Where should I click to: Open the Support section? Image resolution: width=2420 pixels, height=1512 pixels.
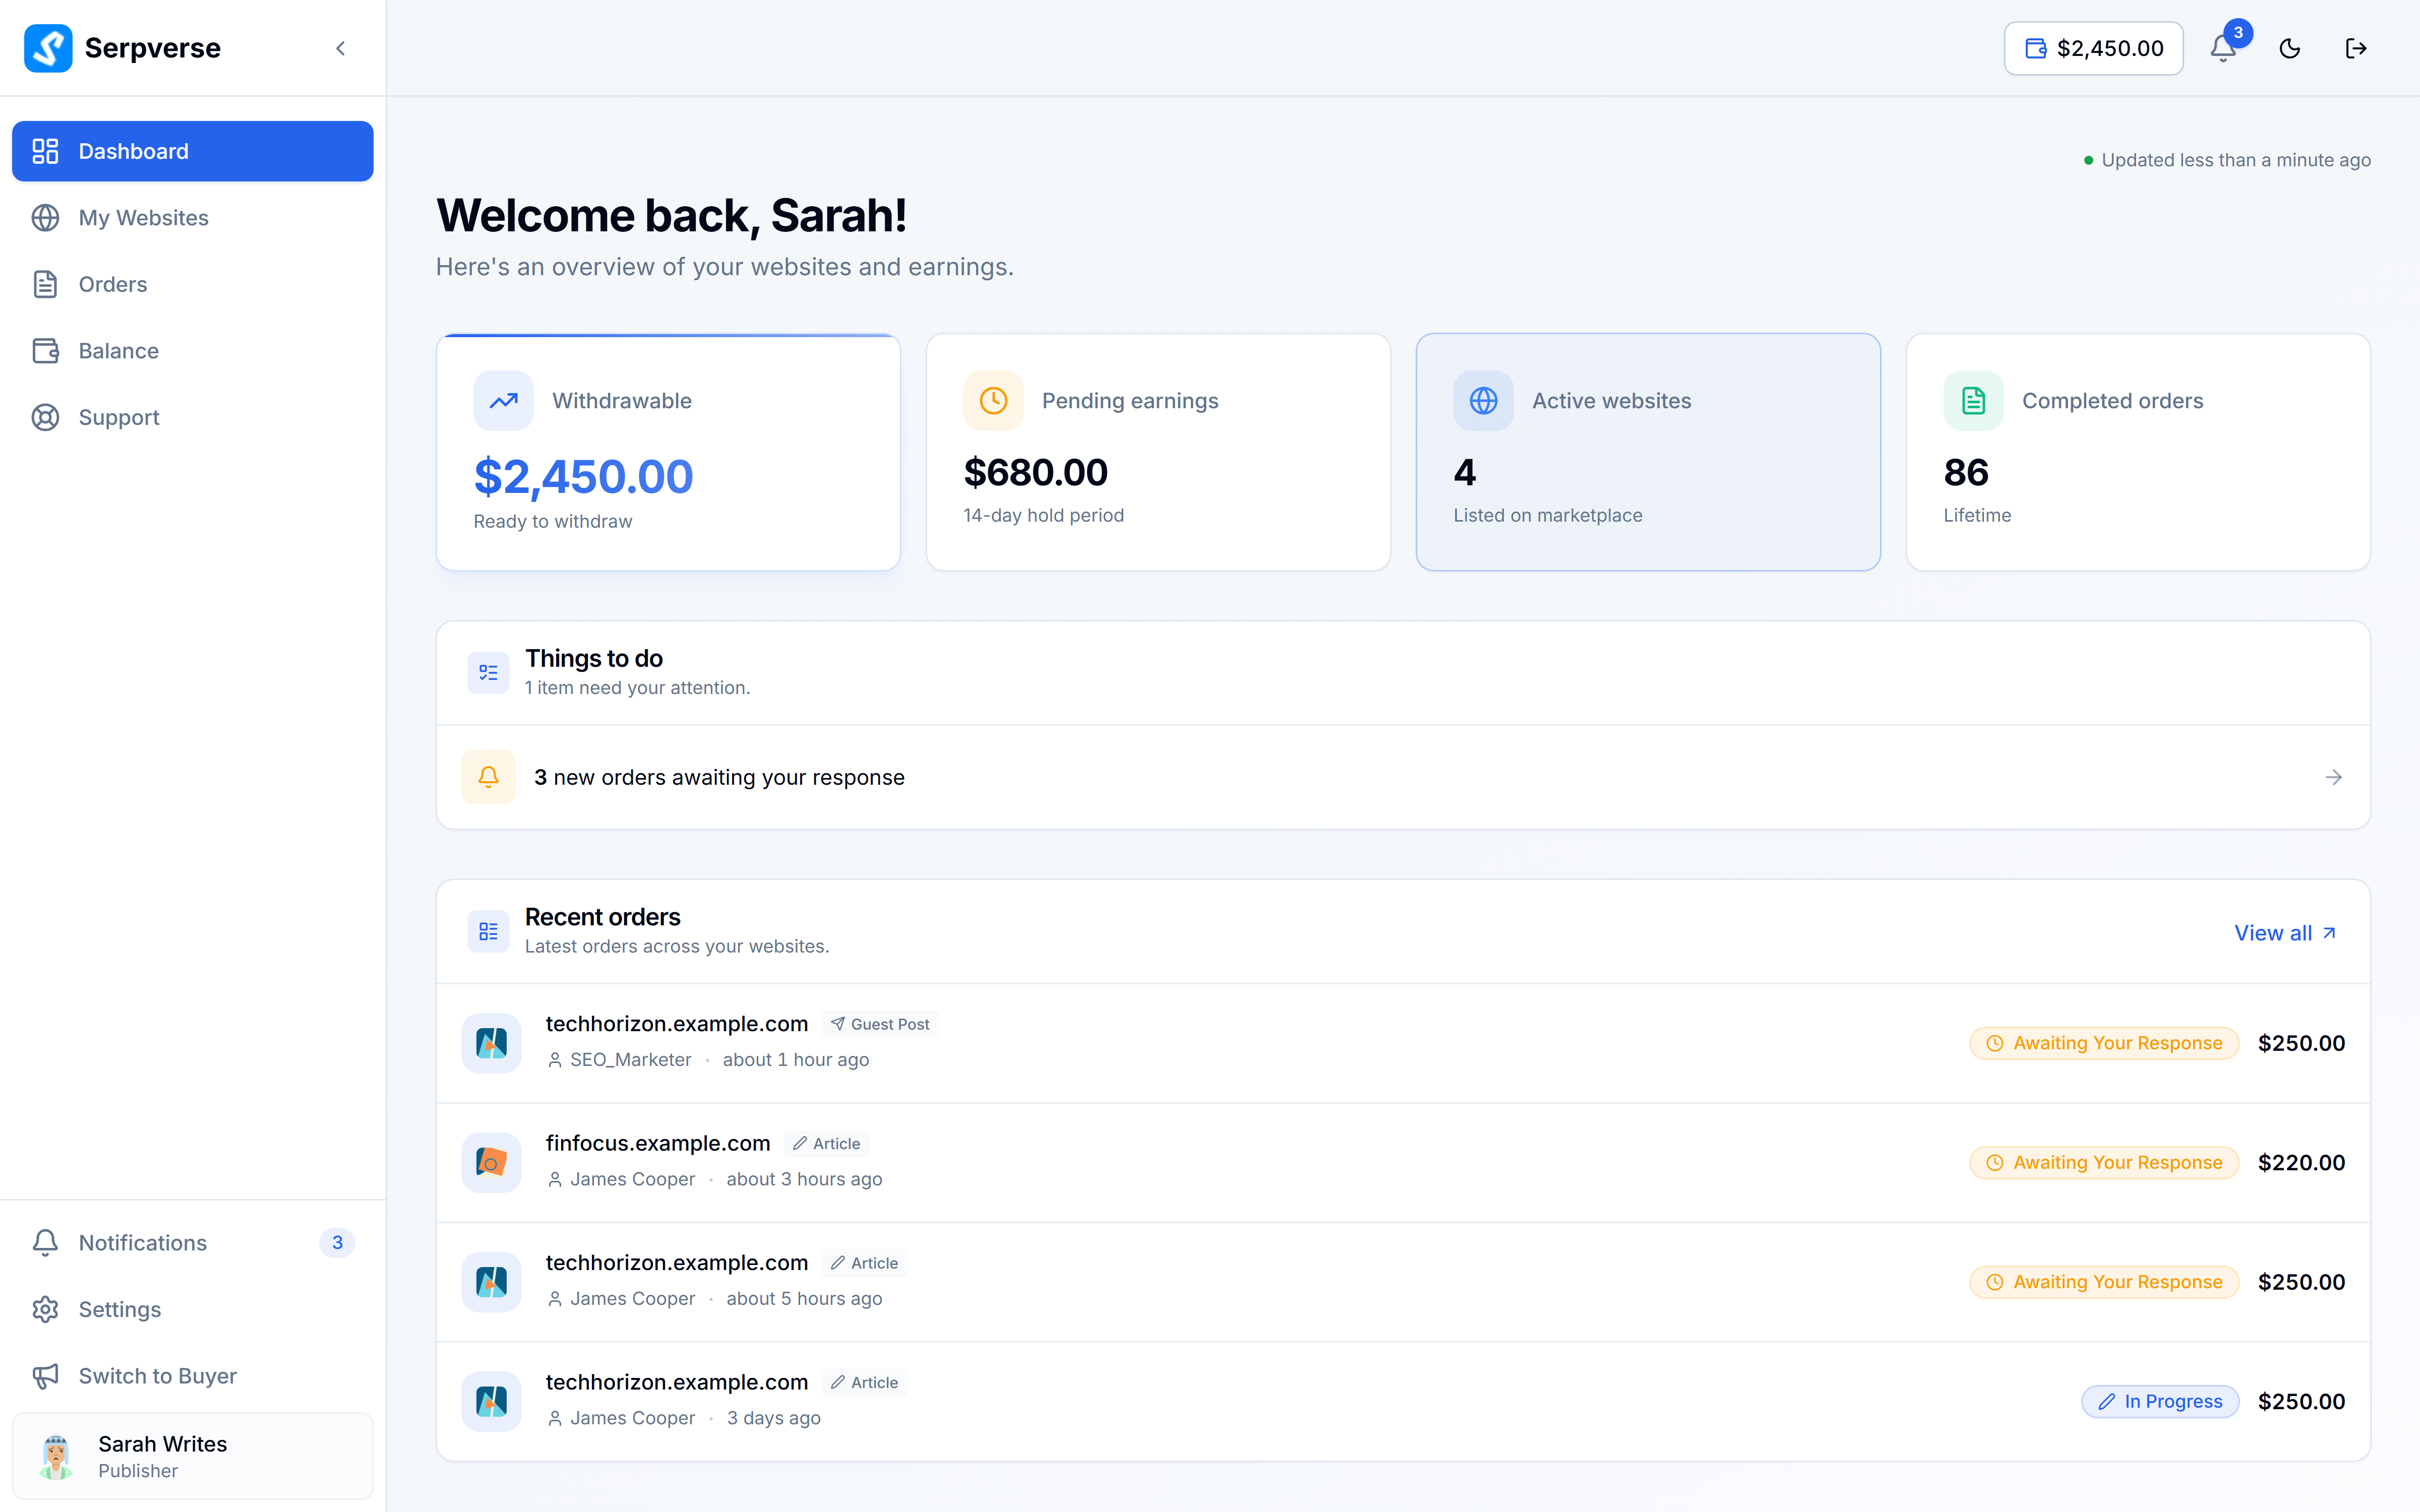point(193,417)
